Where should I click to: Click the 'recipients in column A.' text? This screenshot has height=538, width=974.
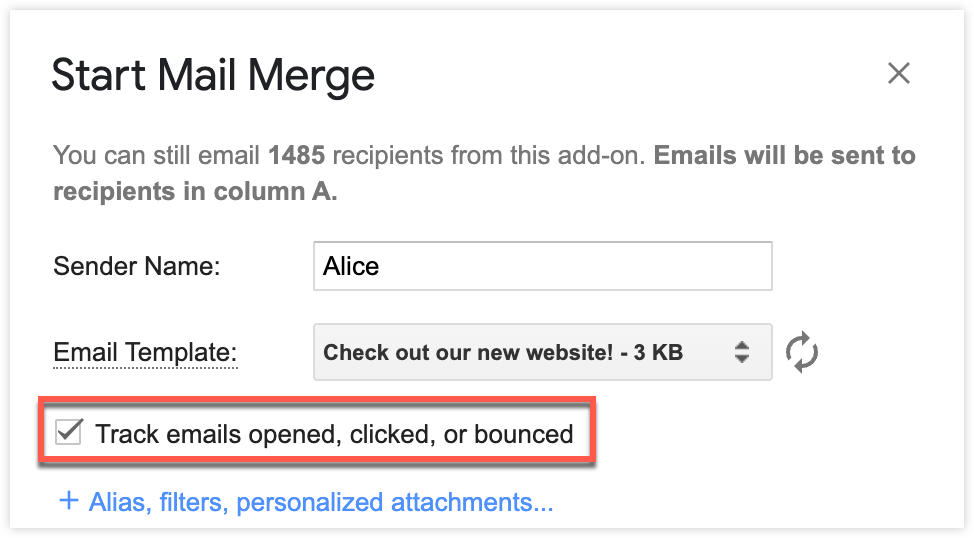(194, 192)
